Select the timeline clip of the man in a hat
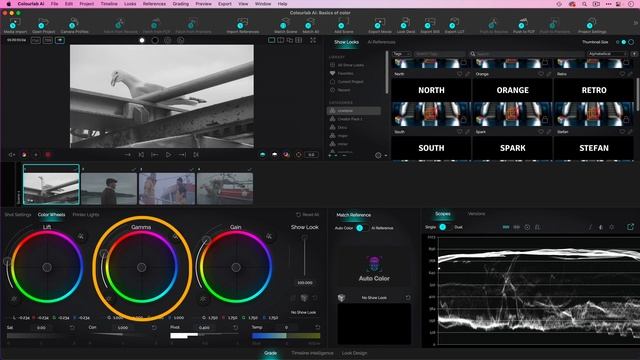Image resolution: width=640 pixels, height=360 pixels. (x=109, y=188)
